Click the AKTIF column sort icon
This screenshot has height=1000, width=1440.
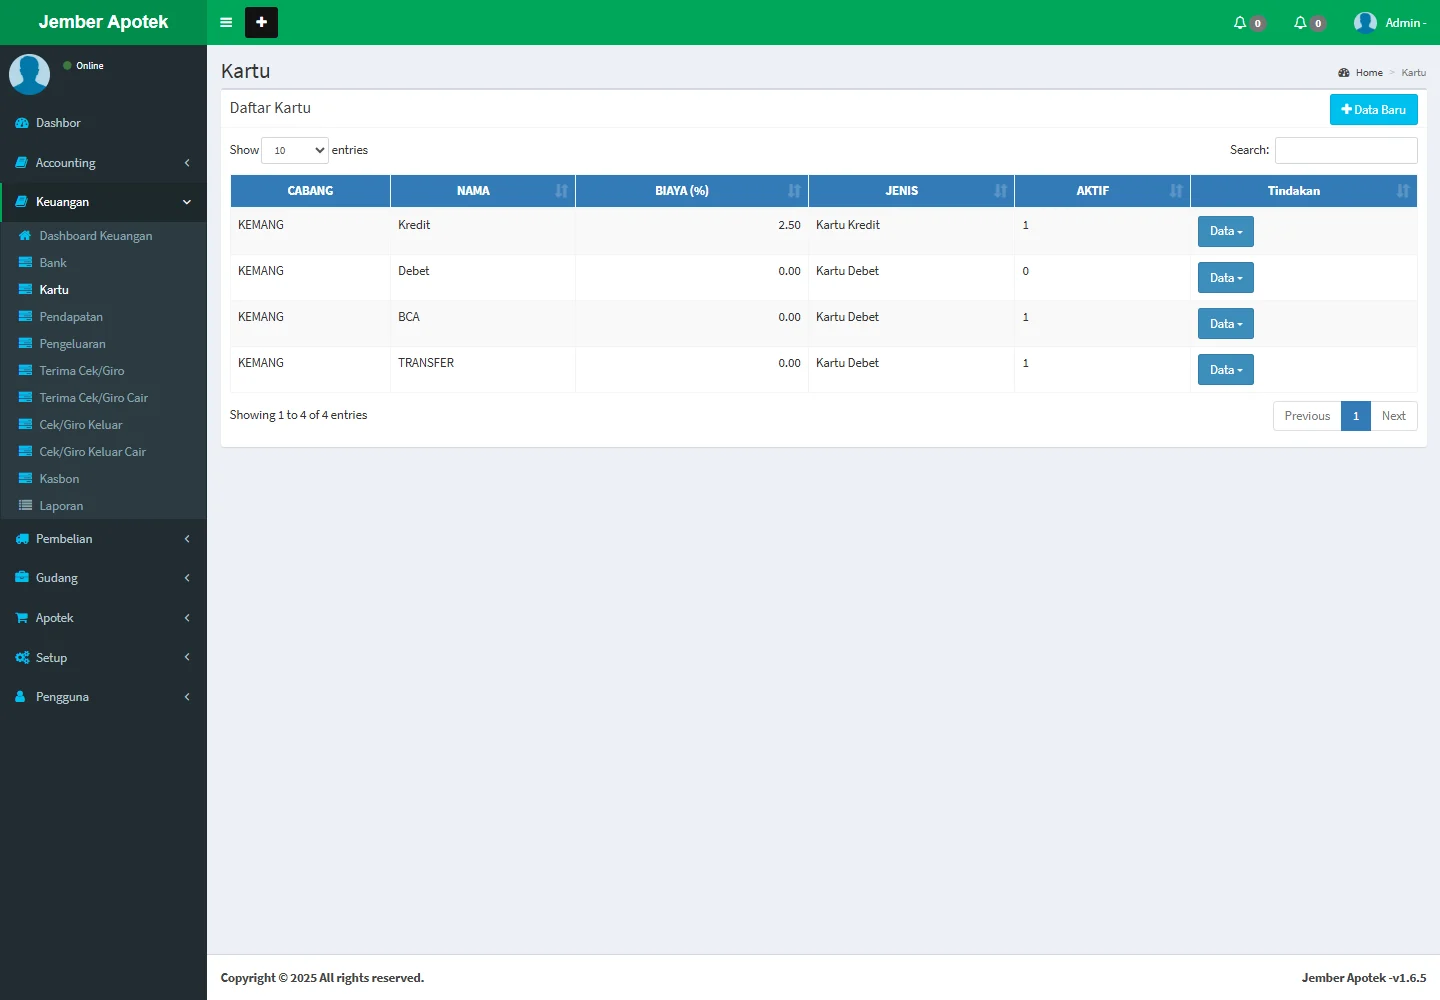tap(1176, 191)
